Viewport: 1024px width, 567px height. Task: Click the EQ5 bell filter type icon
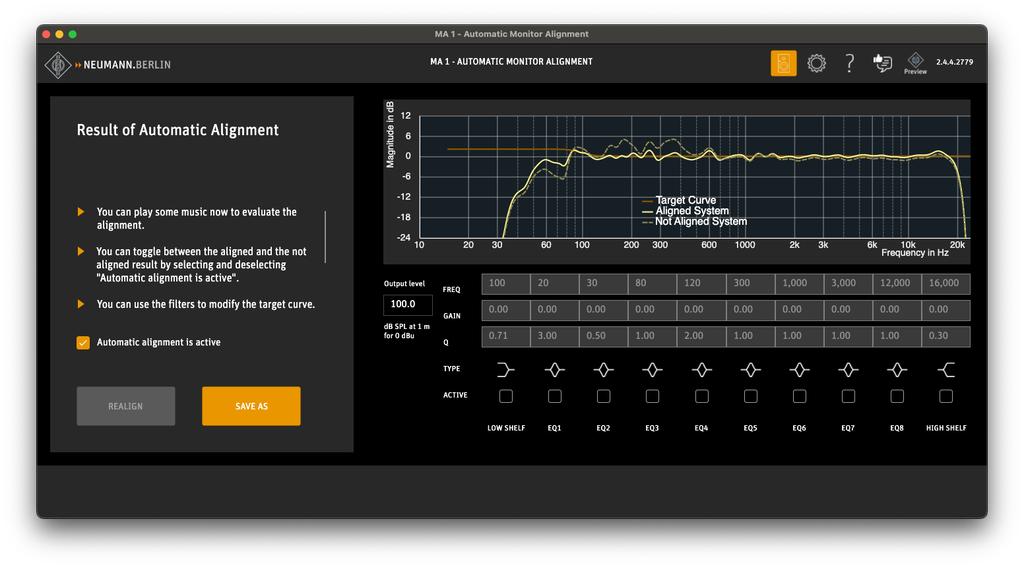(750, 370)
